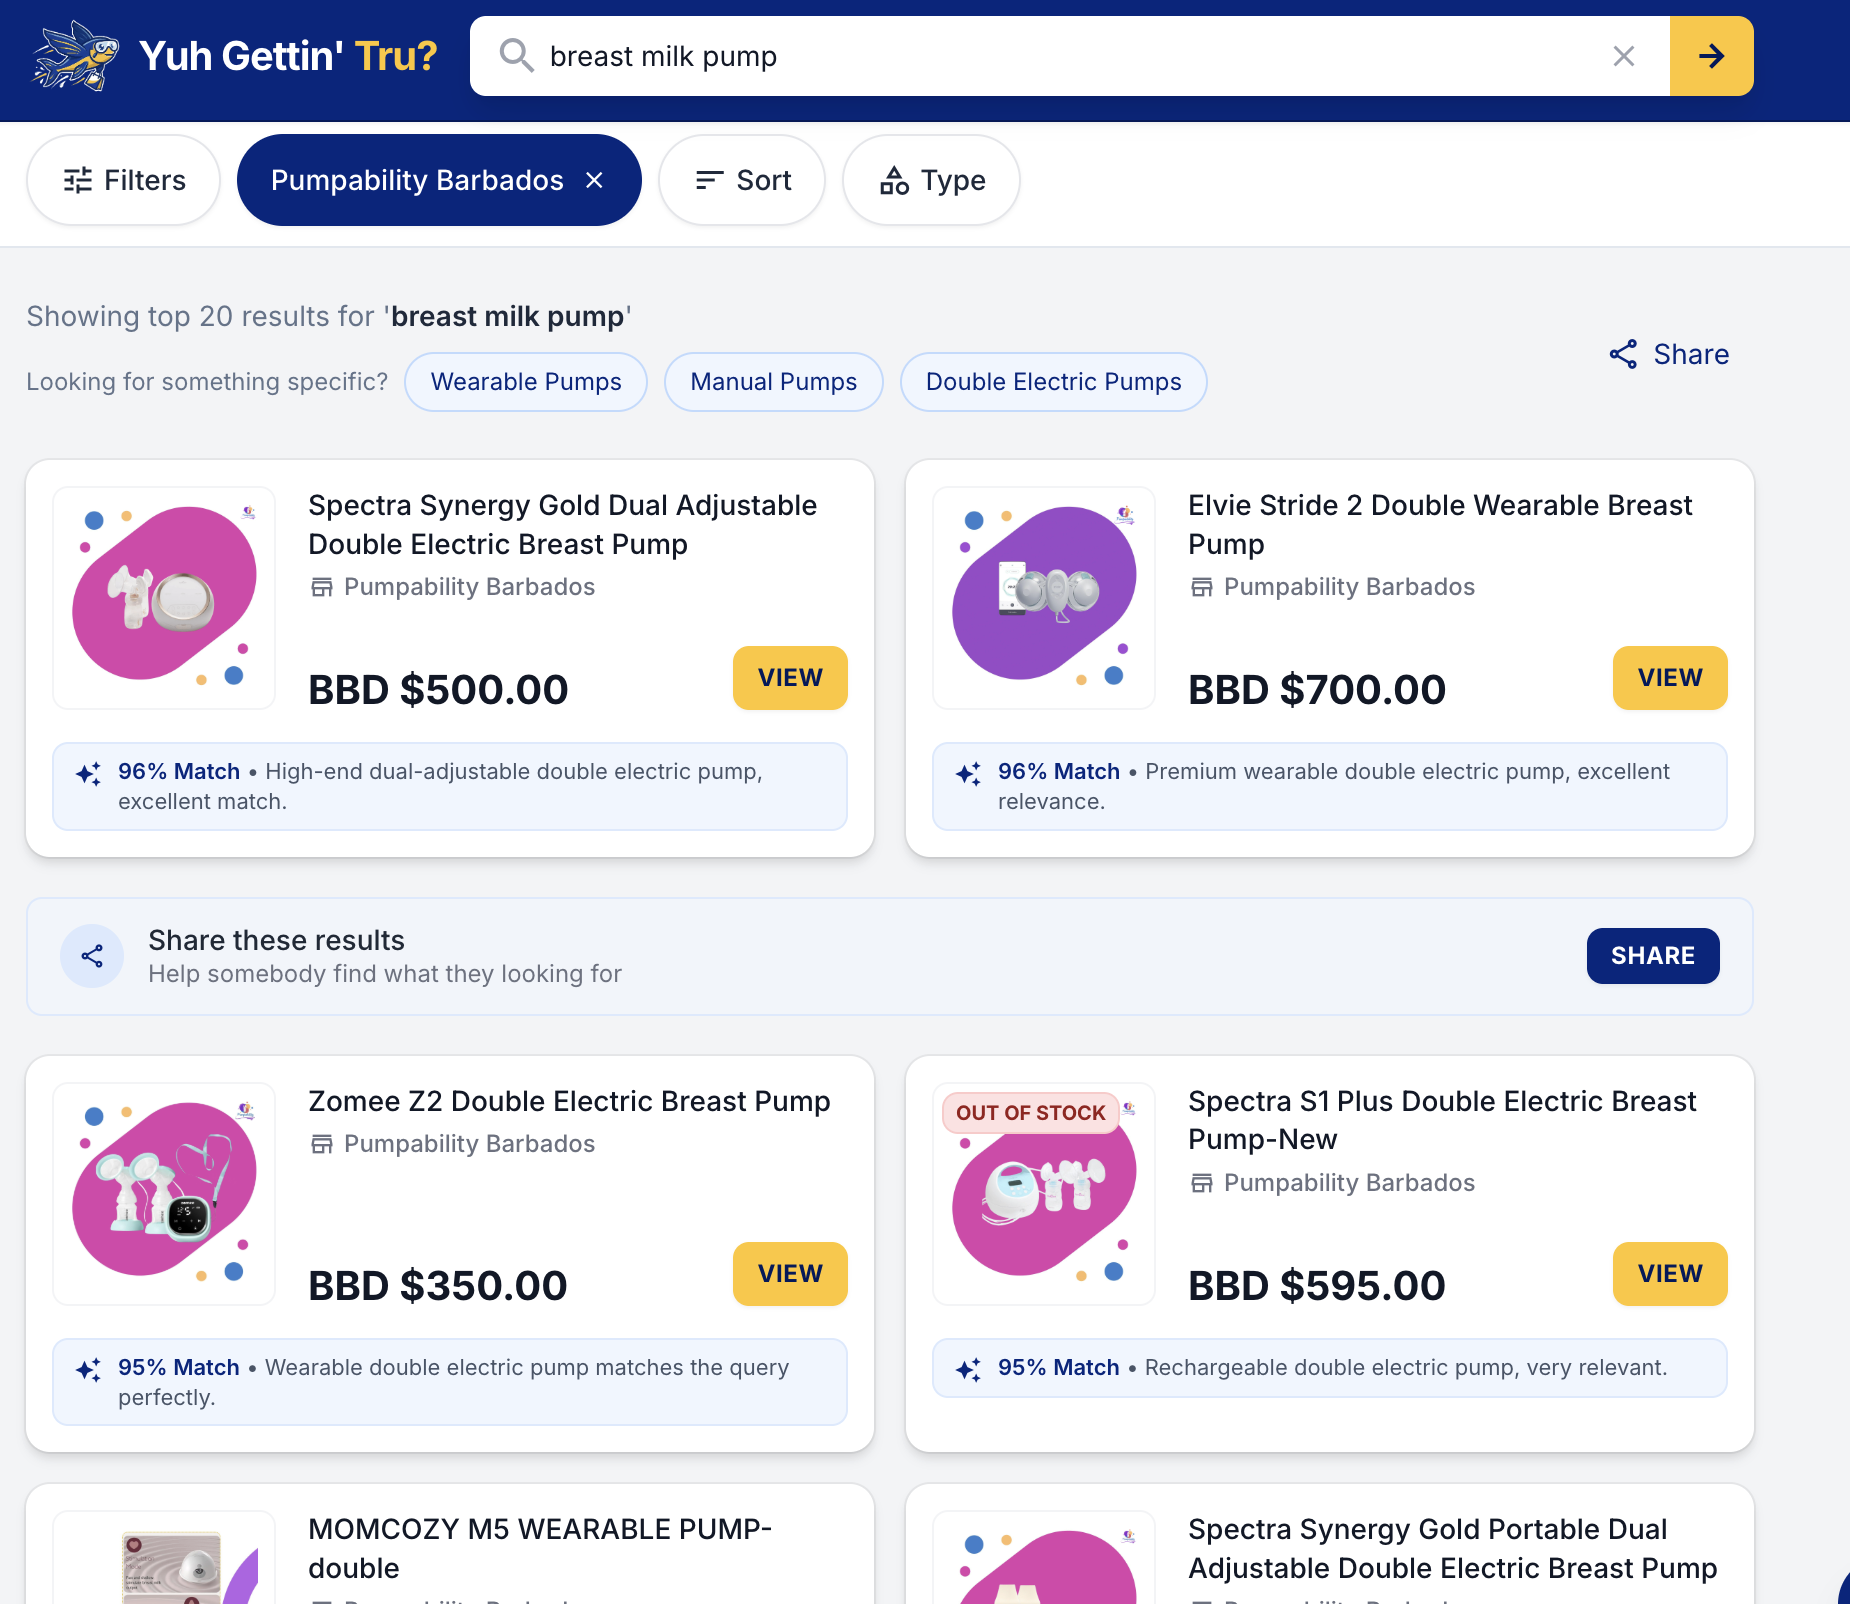Click the SHARE button in the results banner
Viewport: 1850px width, 1604px height.
pos(1652,956)
